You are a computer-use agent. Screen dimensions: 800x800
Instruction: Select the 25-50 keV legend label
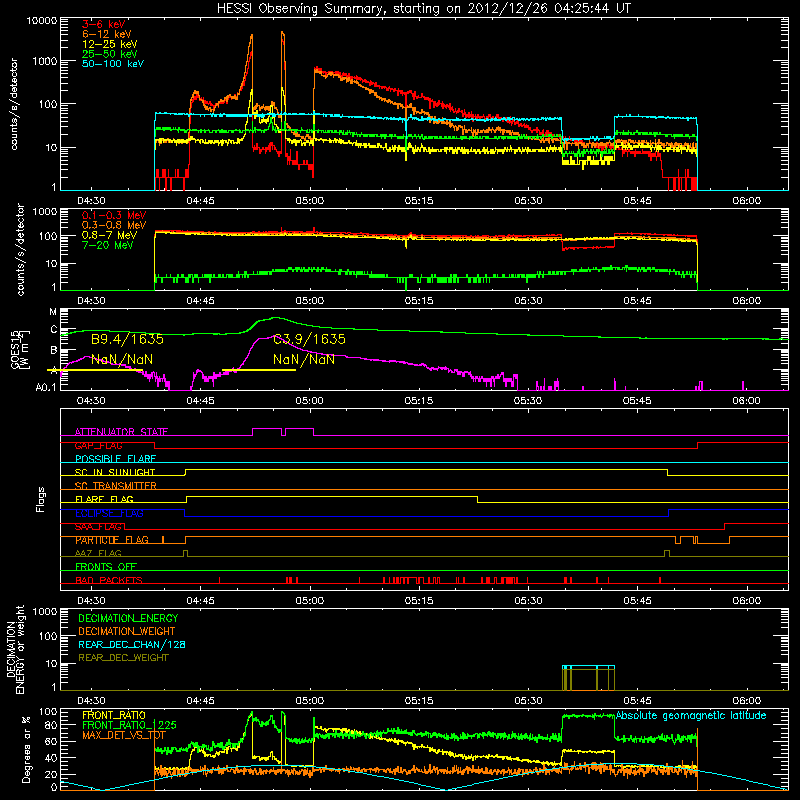point(109,54)
